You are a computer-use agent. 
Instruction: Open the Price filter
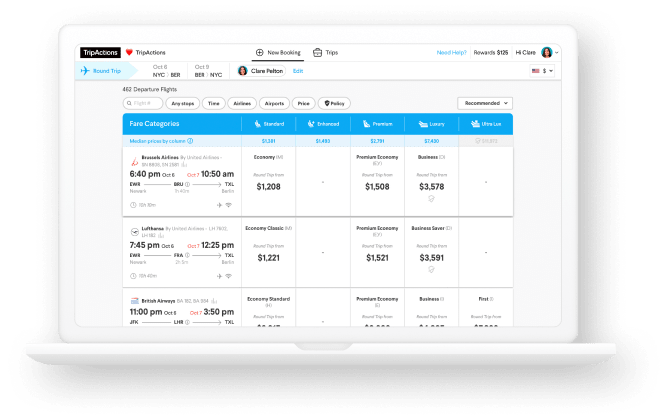click(x=303, y=103)
